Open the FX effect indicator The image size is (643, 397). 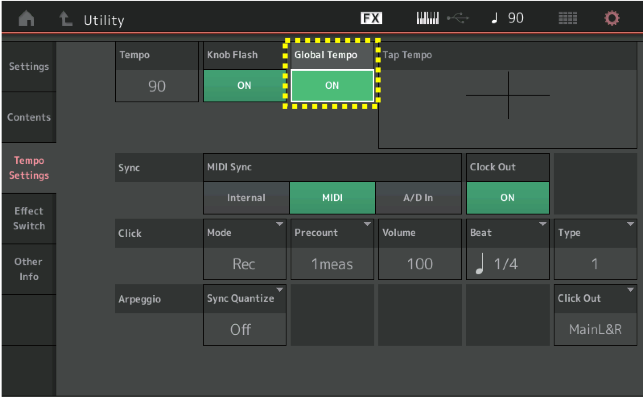point(371,18)
